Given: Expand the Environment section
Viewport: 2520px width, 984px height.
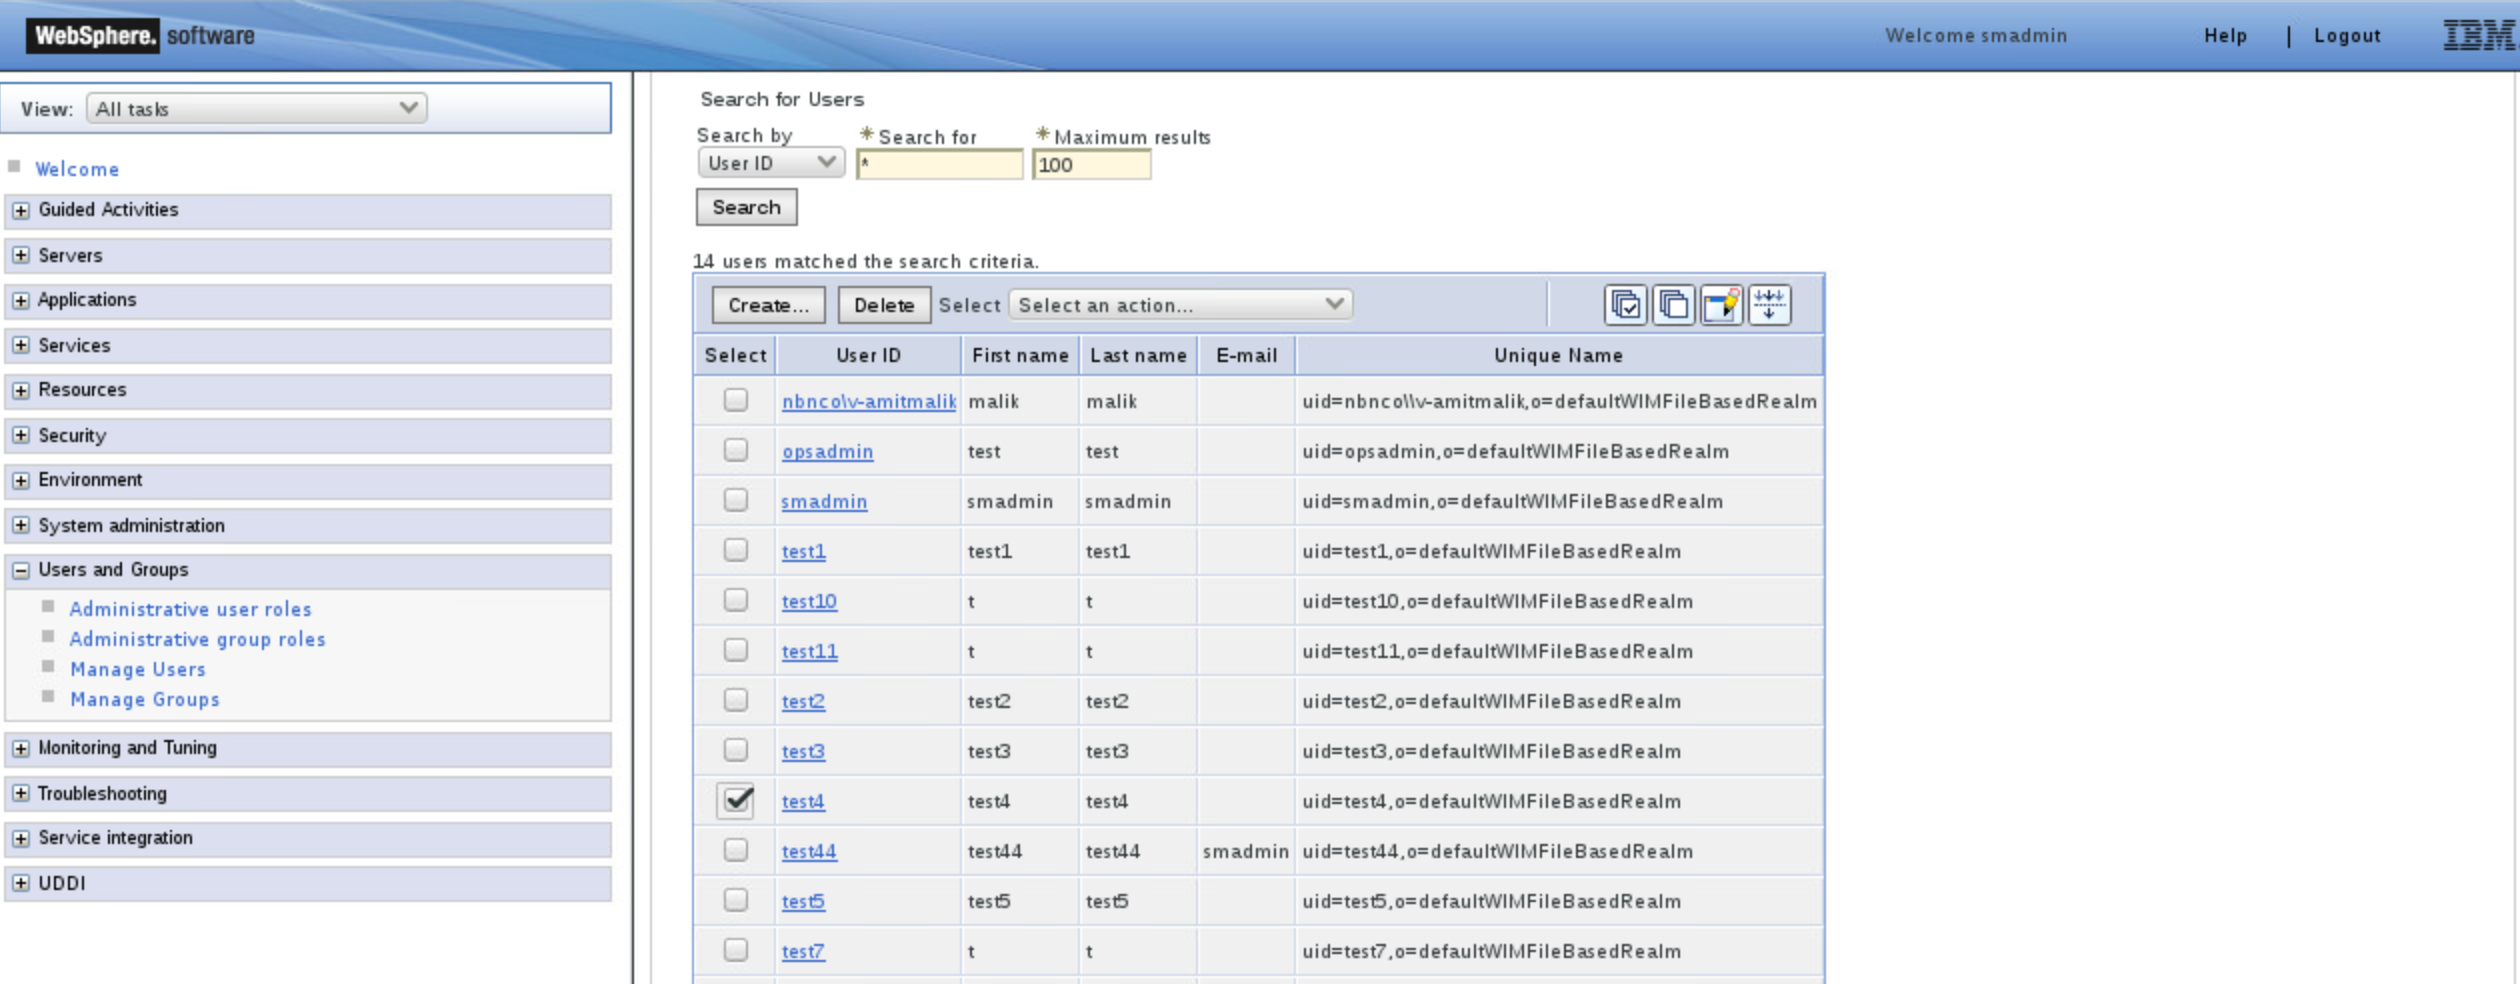Looking at the screenshot, I should [x=21, y=480].
